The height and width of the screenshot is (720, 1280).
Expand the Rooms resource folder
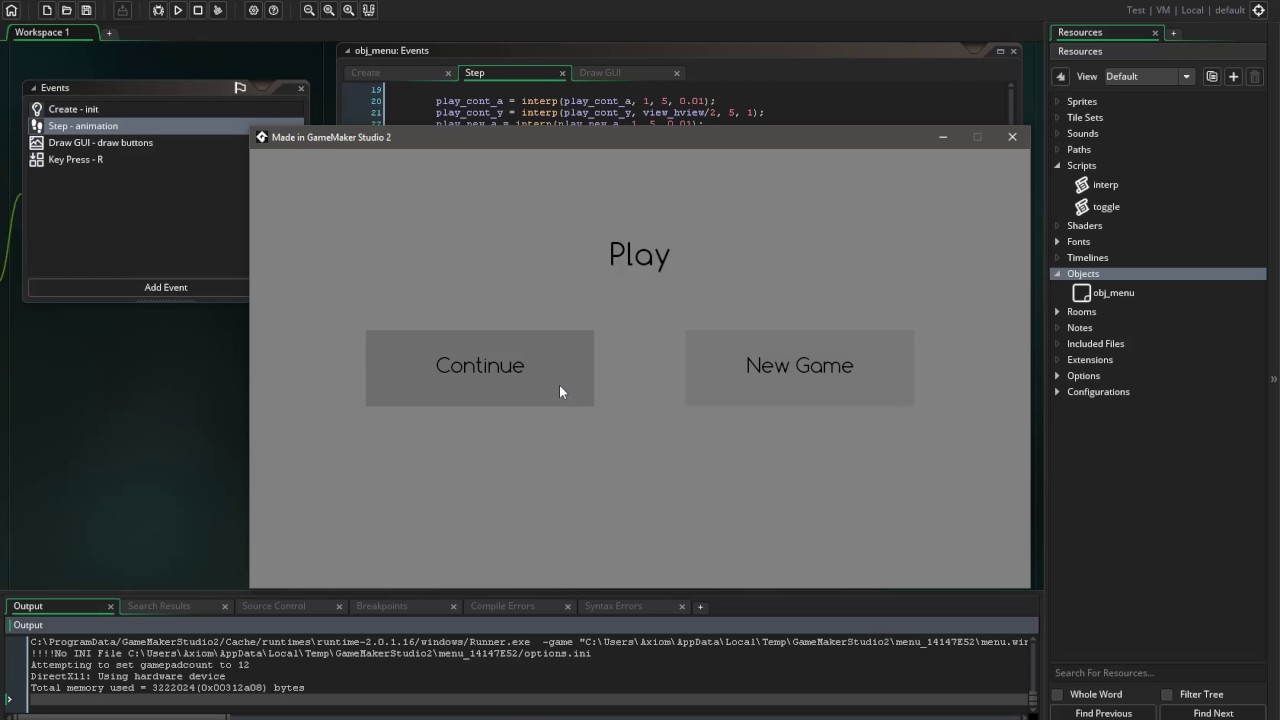[1058, 312]
